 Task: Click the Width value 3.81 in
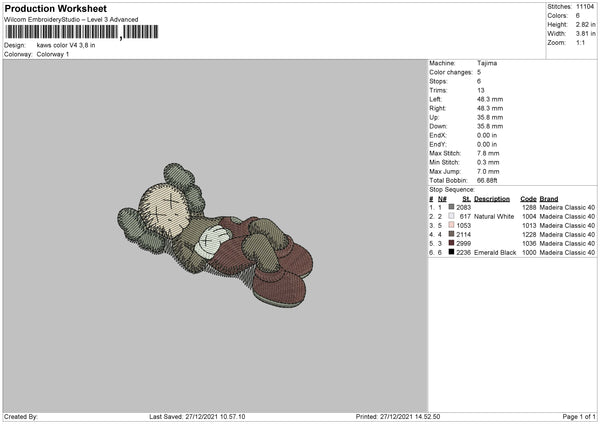pyautogui.click(x=585, y=34)
